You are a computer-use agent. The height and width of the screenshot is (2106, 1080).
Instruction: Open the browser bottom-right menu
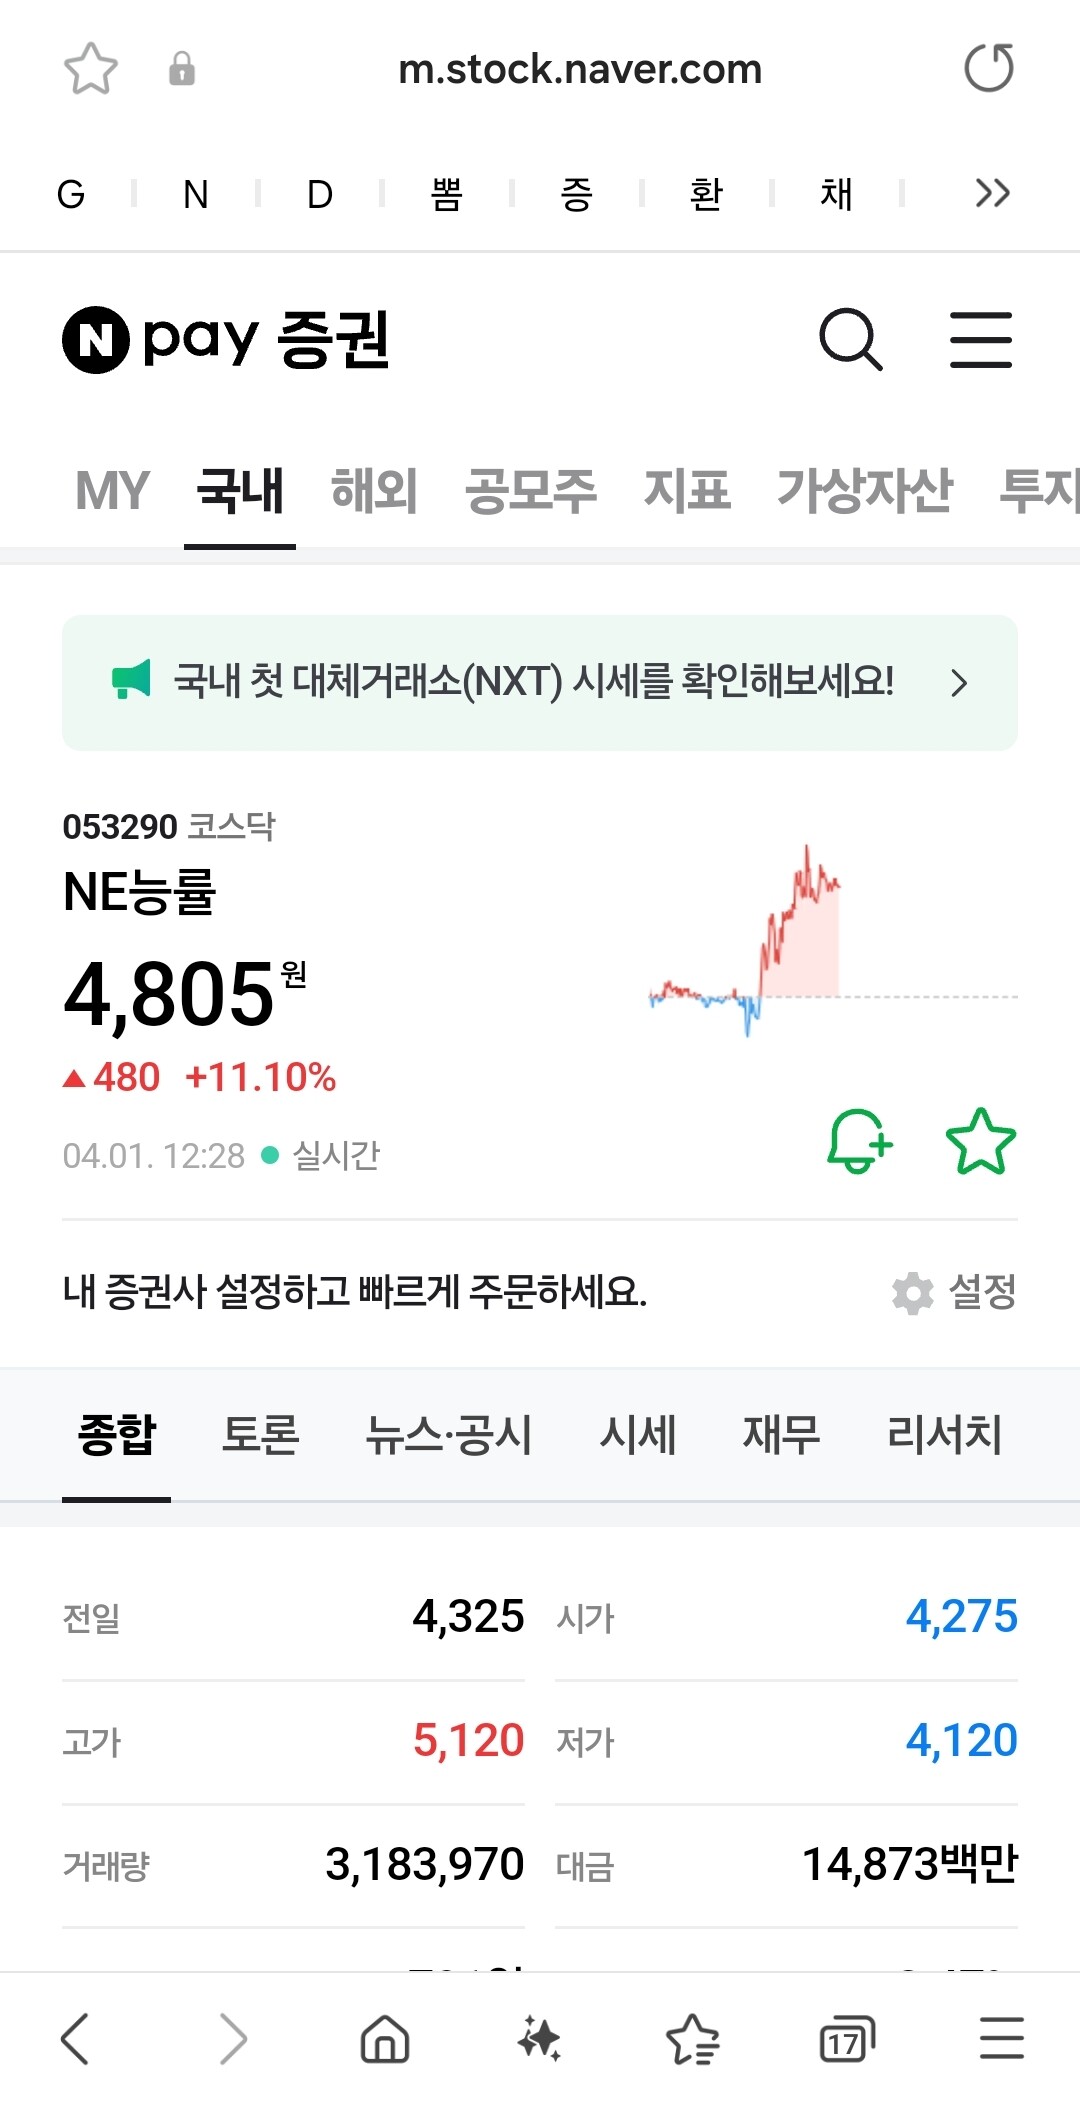(x=1001, y=2040)
